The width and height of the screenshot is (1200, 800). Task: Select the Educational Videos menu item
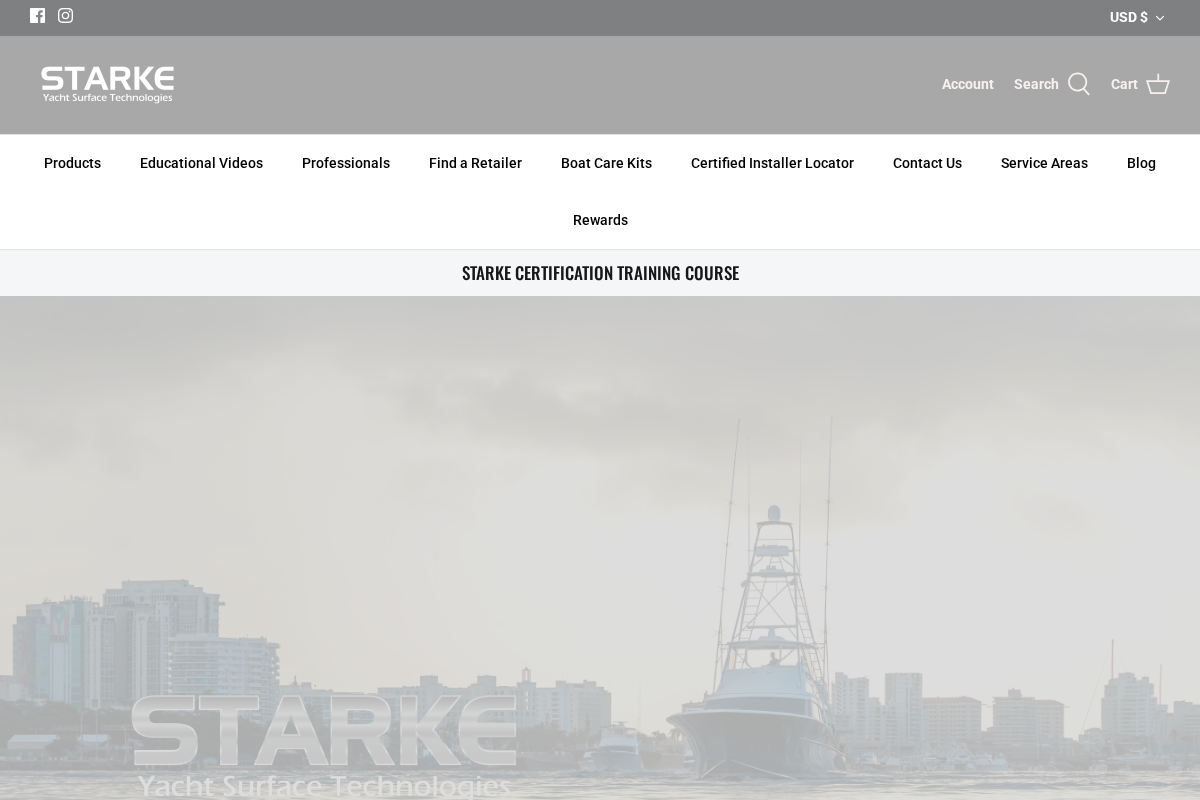pyautogui.click(x=201, y=163)
